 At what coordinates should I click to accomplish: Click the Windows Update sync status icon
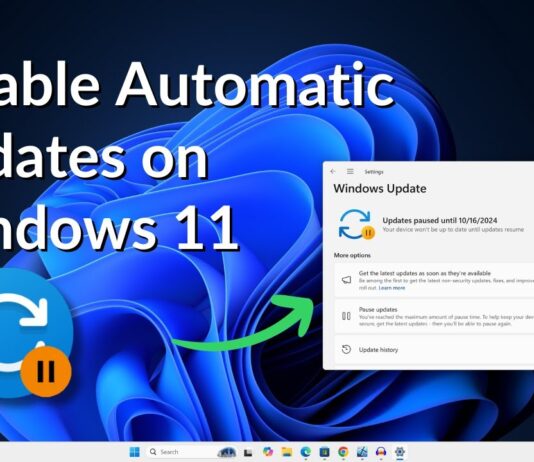coord(356,224)
